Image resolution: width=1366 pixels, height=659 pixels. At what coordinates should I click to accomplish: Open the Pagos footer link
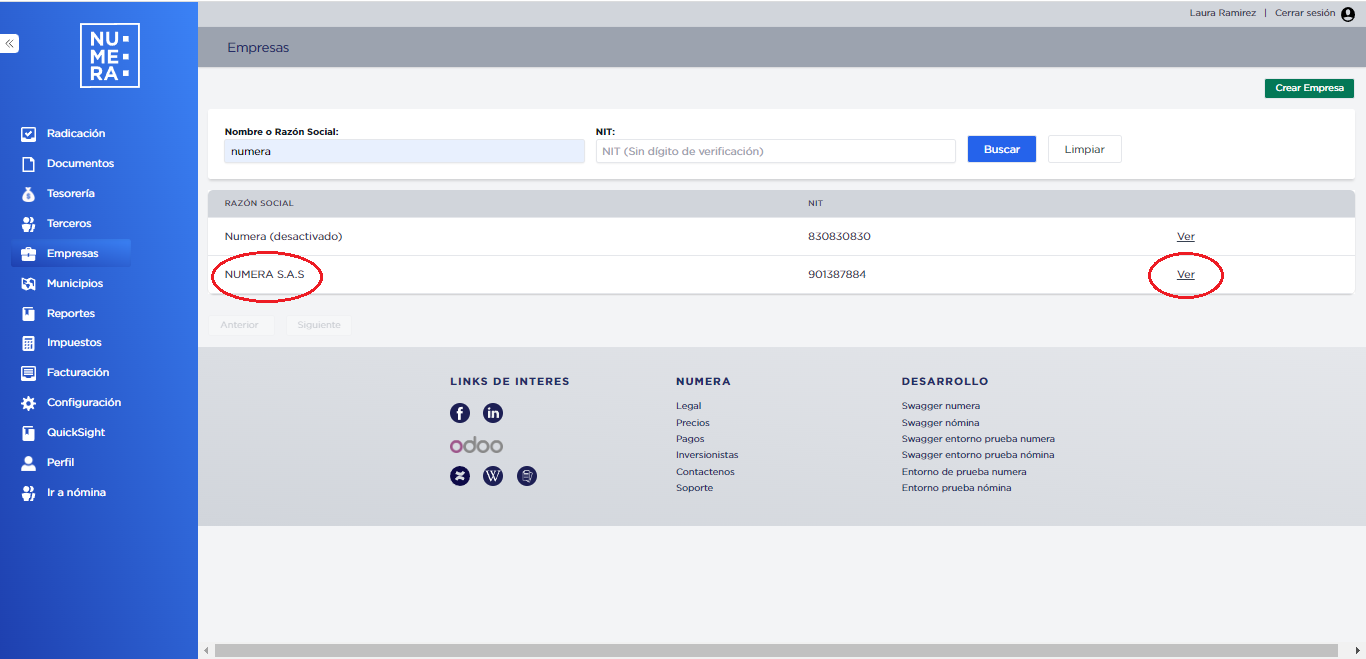(x=690, y=439)
